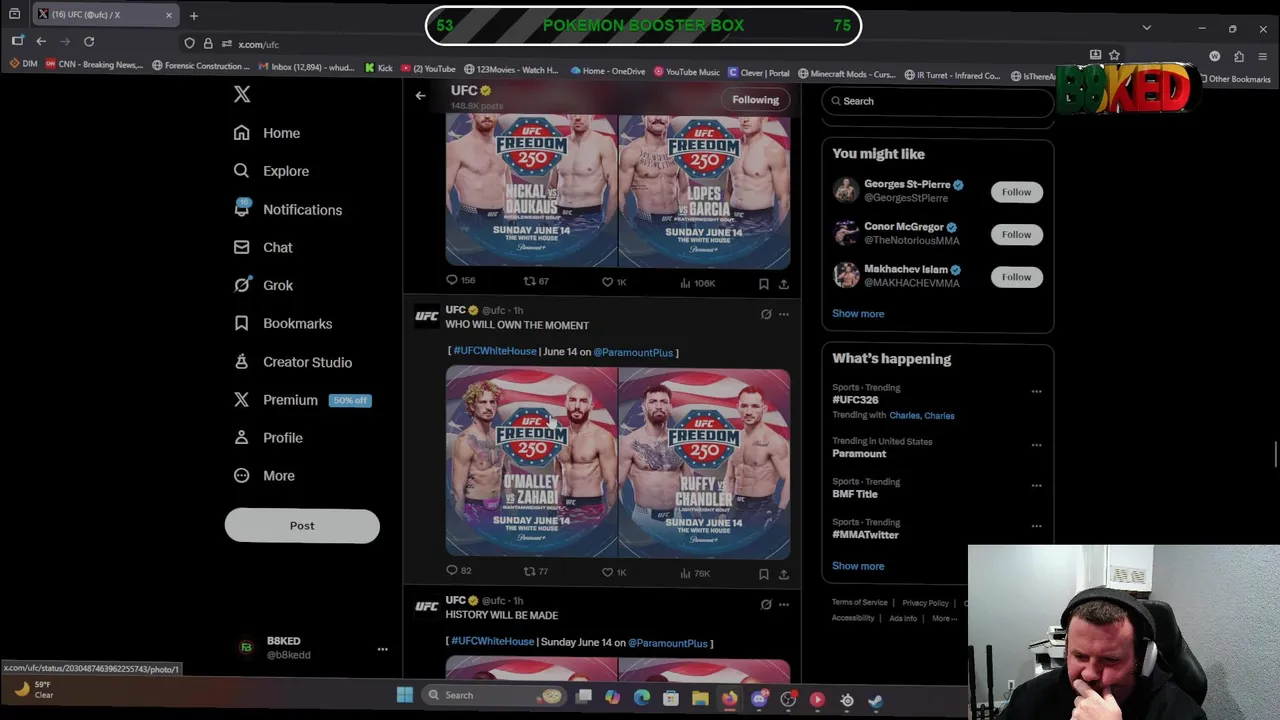Click the Post button

[302, 526]
